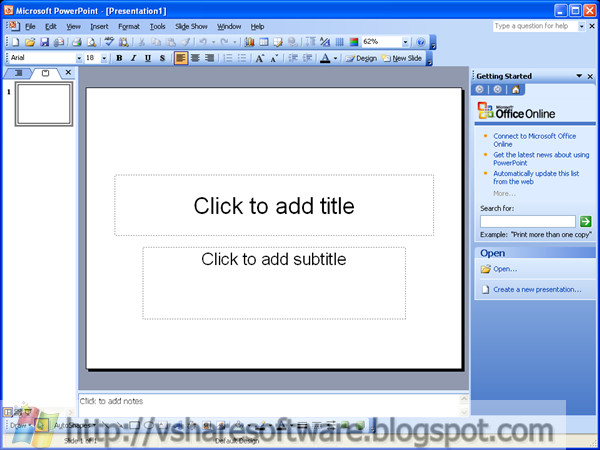Click the Copy icon

pyautogui.click(x=156, y=42)
